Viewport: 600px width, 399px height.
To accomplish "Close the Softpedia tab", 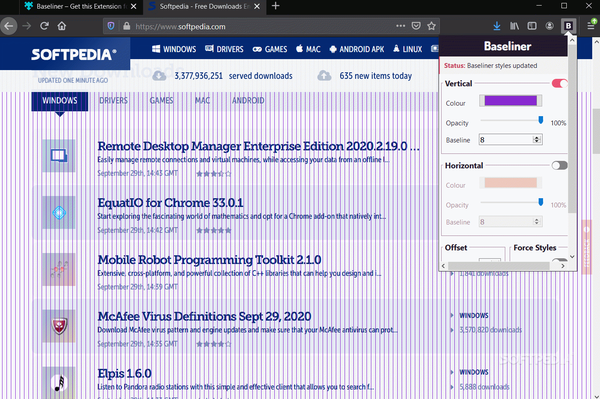I will click(x=257, y=6).
